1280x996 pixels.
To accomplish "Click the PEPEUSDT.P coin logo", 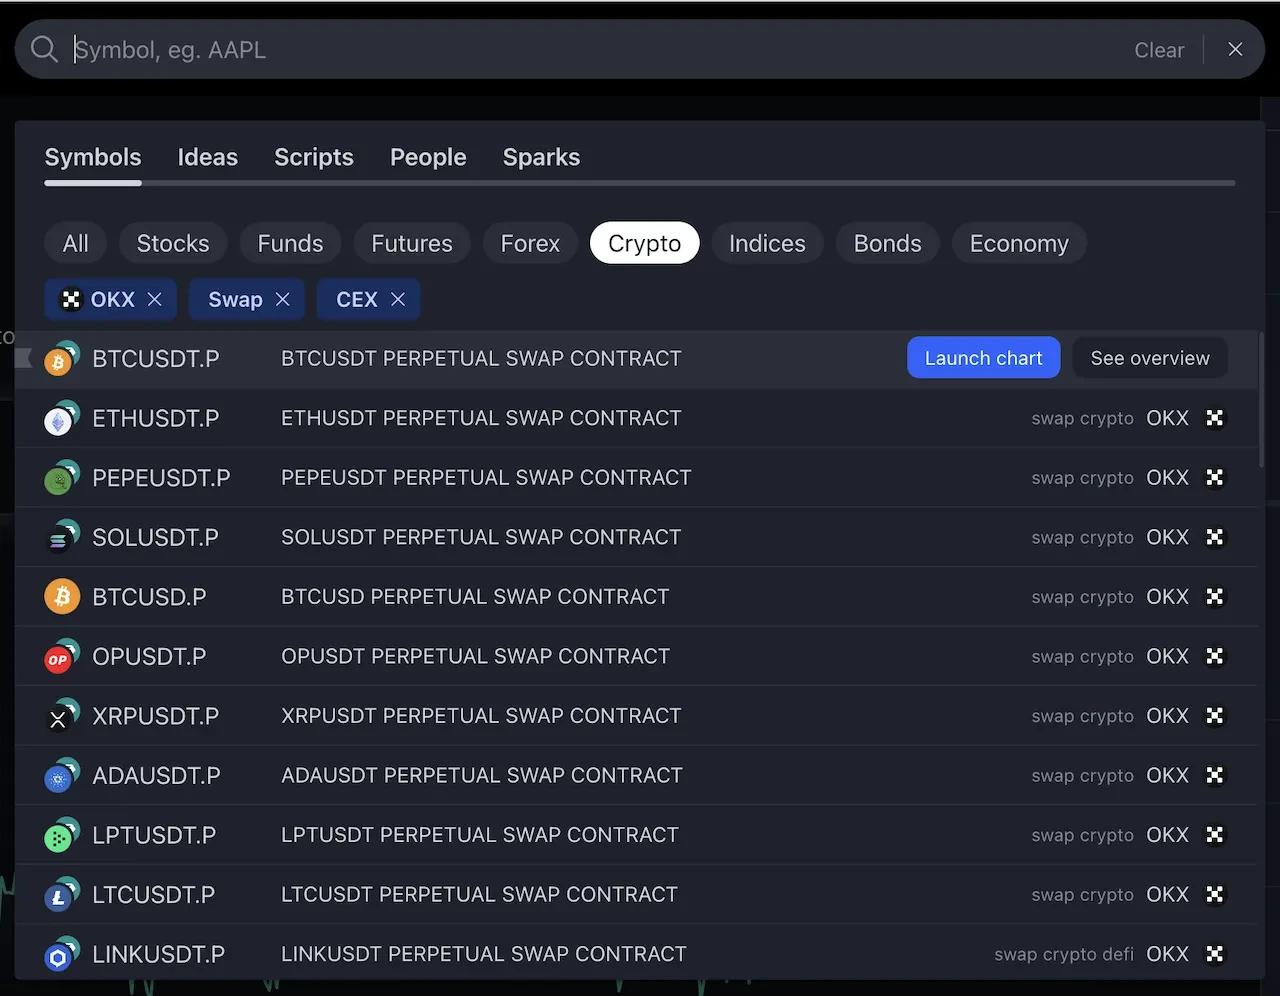I will (62, 478).
